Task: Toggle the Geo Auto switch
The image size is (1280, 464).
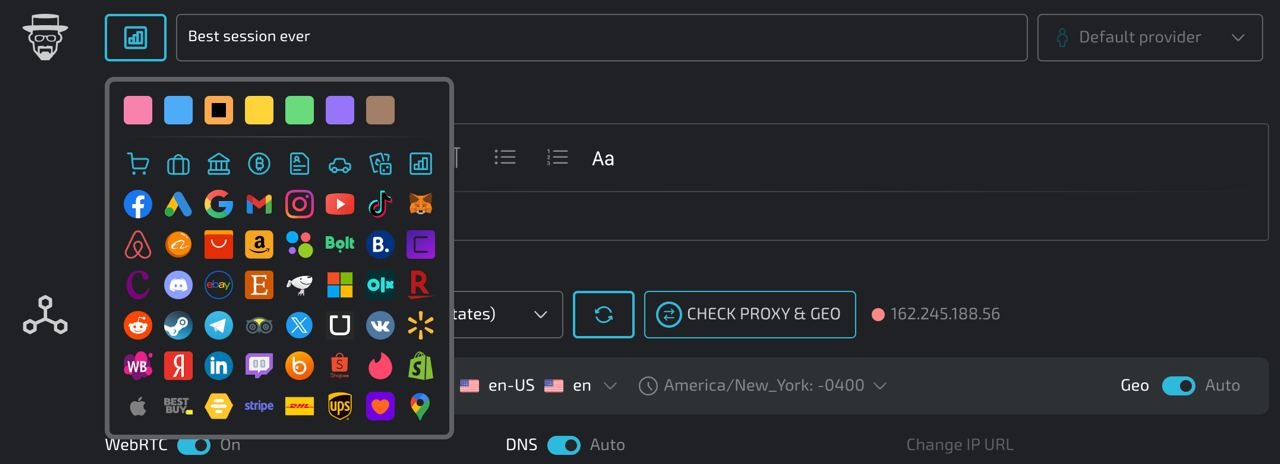Action: [1178, 386]
